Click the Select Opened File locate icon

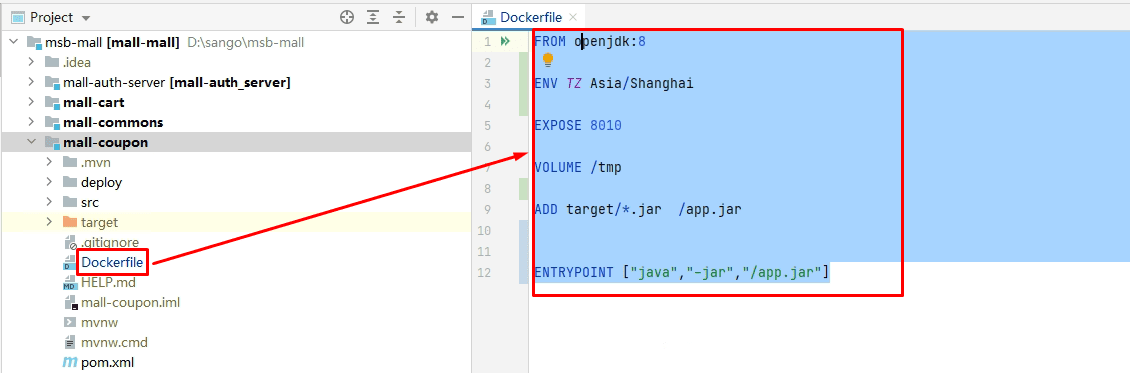click(347, 17)
